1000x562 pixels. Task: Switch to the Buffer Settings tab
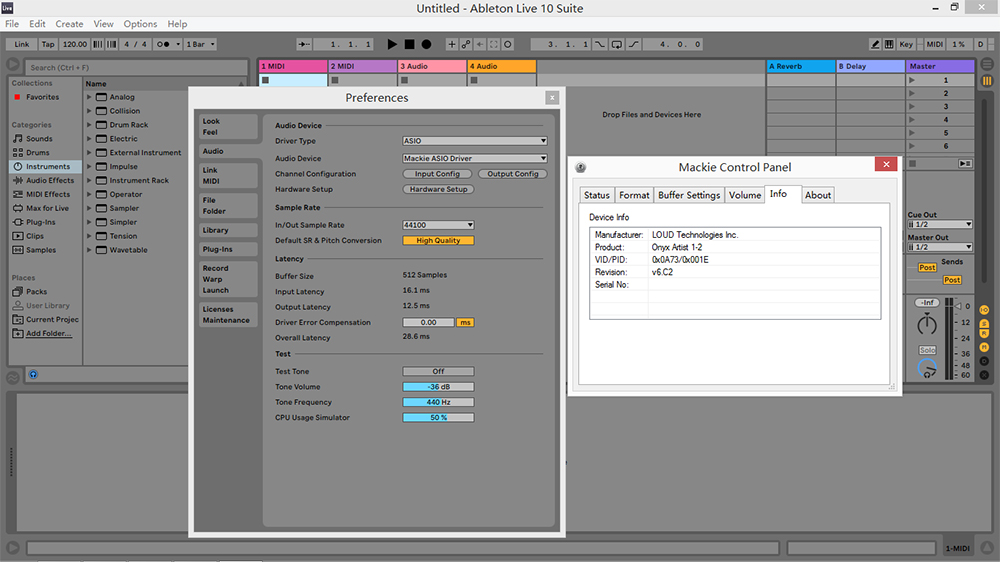[x=688, y=195]
